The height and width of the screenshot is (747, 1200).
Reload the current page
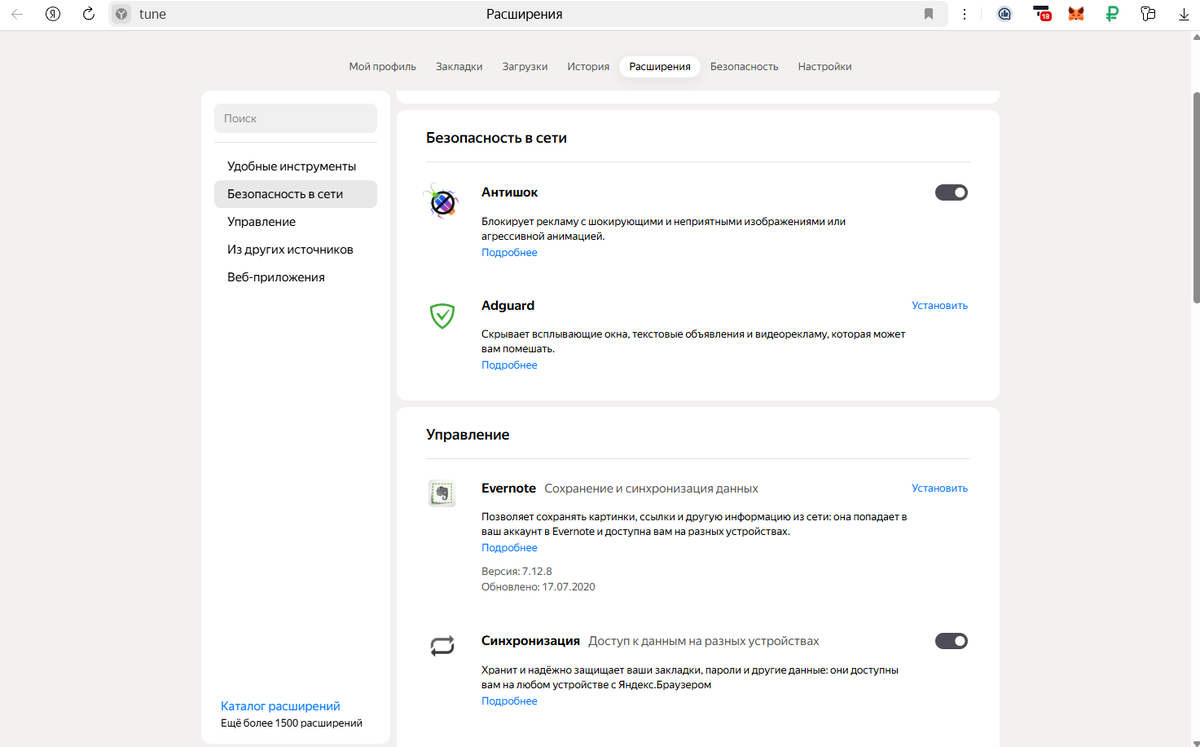(x=89, y=14)
